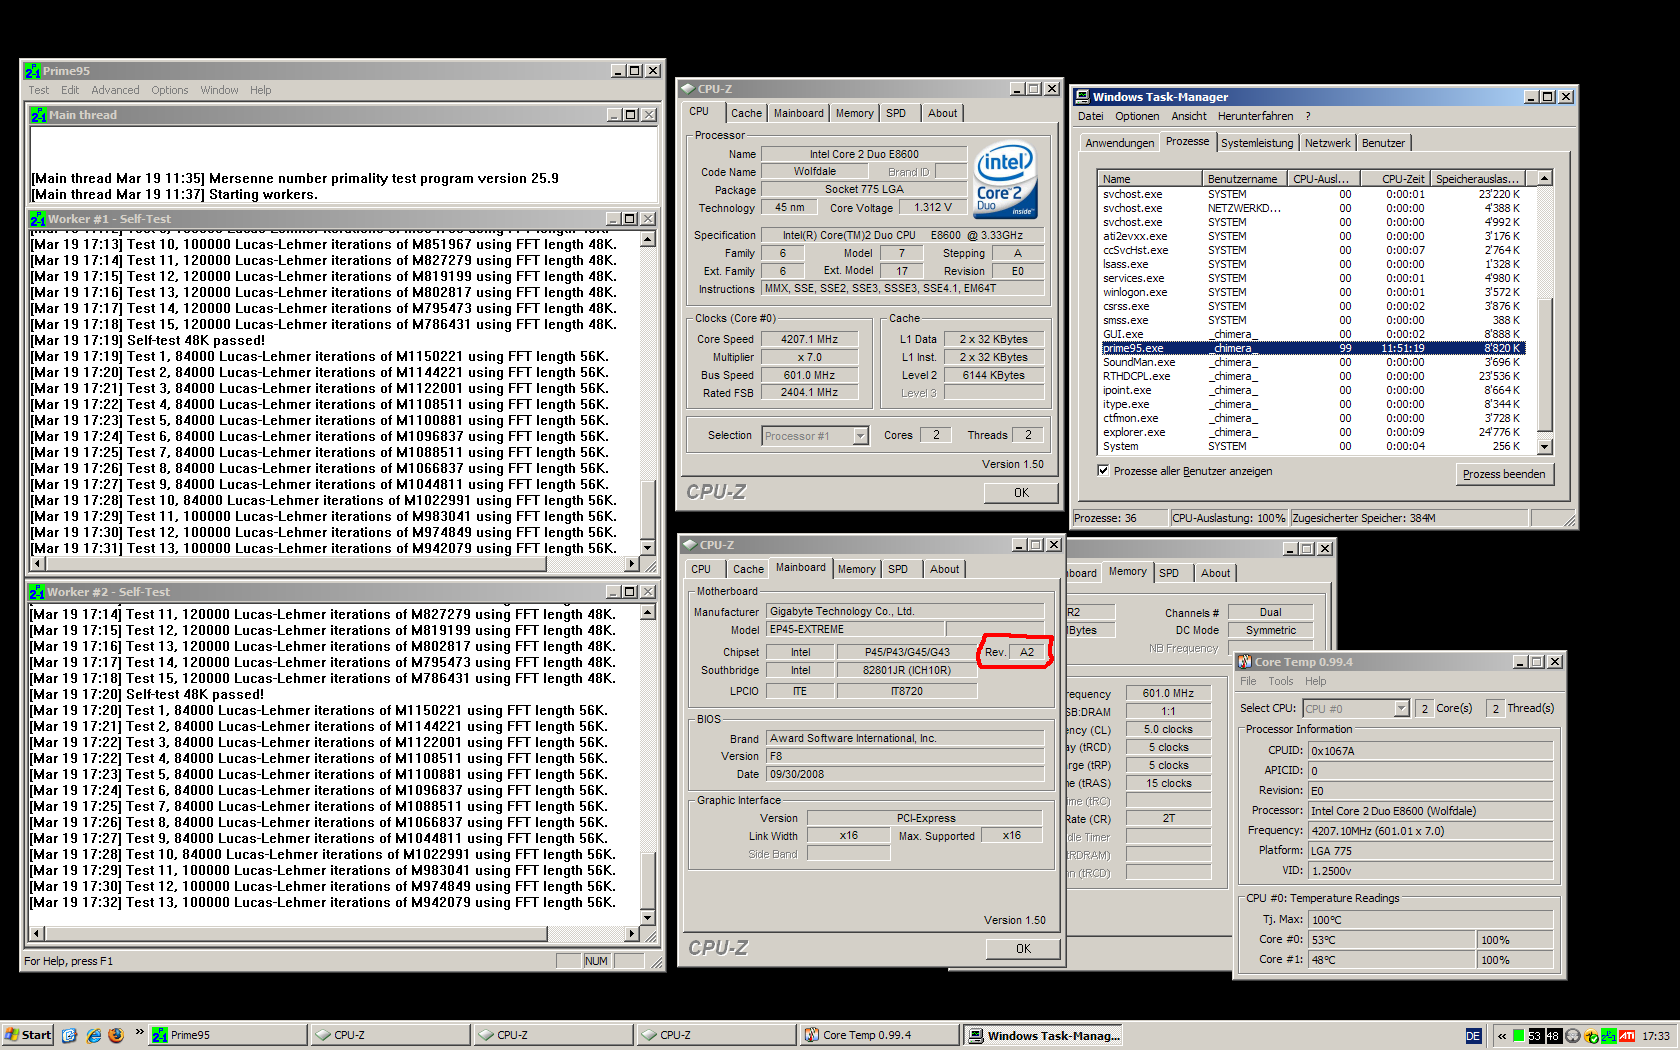Click Task-Manager process list scroll-up arrow
Screen dimensions: 1680x1050
[1545, 178]
